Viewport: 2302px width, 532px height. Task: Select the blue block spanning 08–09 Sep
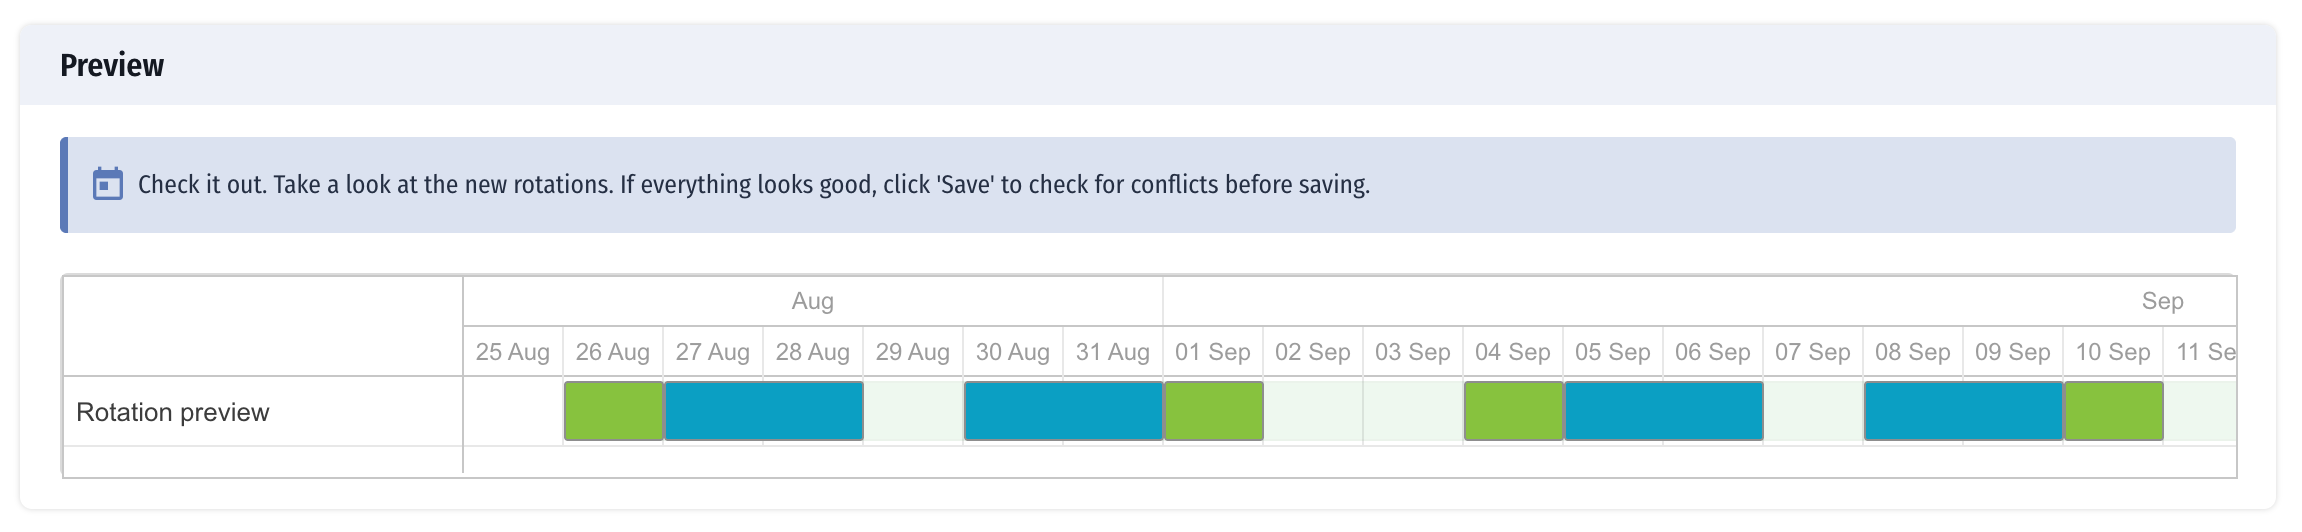[x=1963, y=411]
